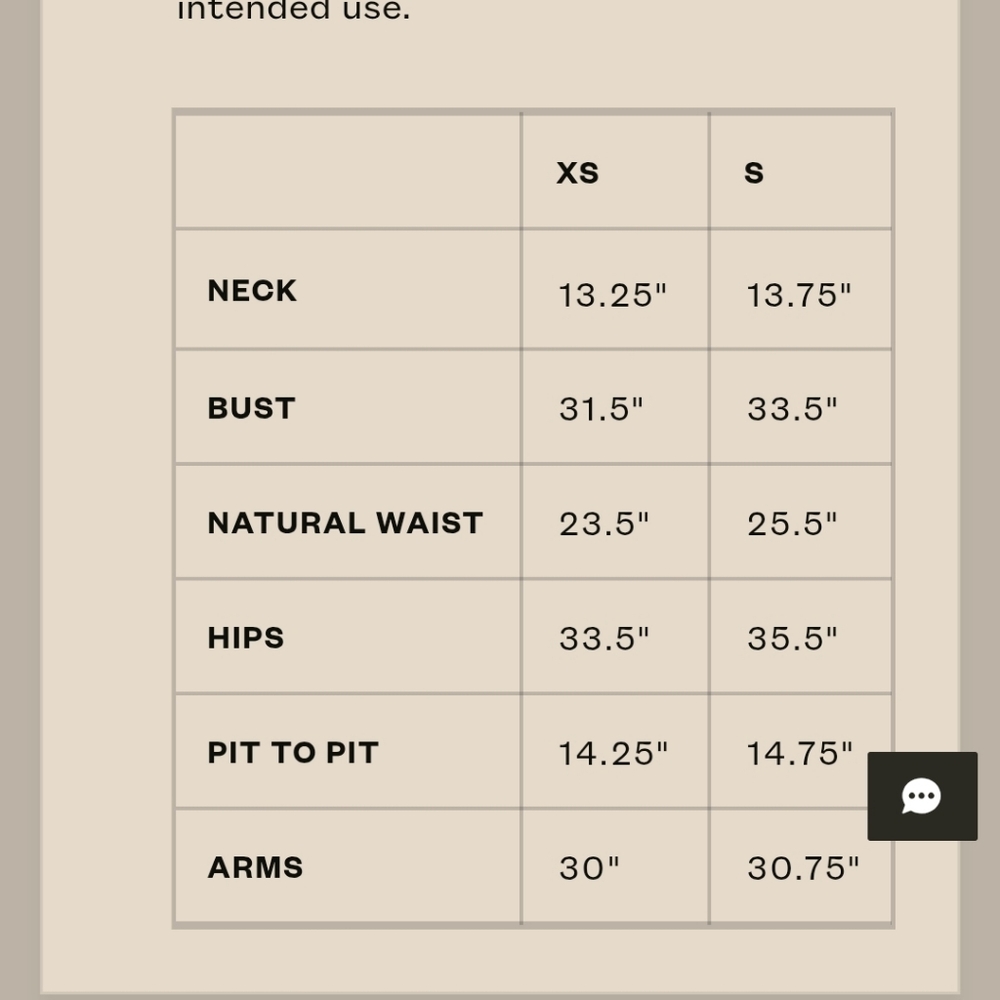Select the XS neck value 13.25"

point(613,295)
